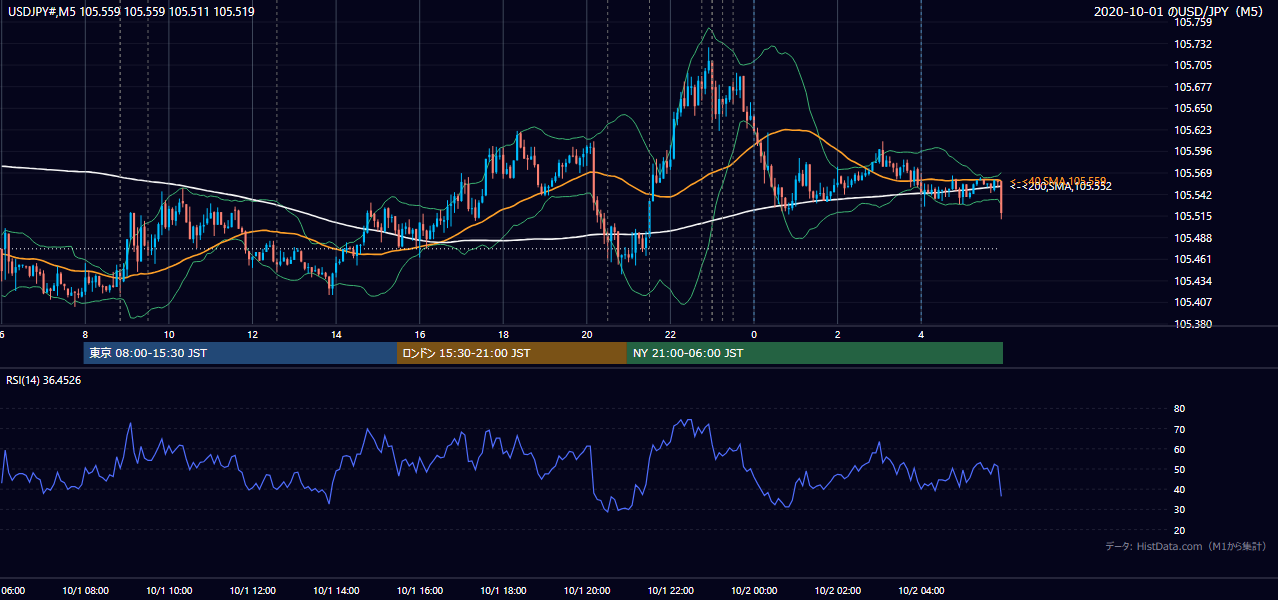Select the Tokyo 08:00-15:30 JST session bar
The height and width of the screenshot is (600, 1278).
[240, 353]
